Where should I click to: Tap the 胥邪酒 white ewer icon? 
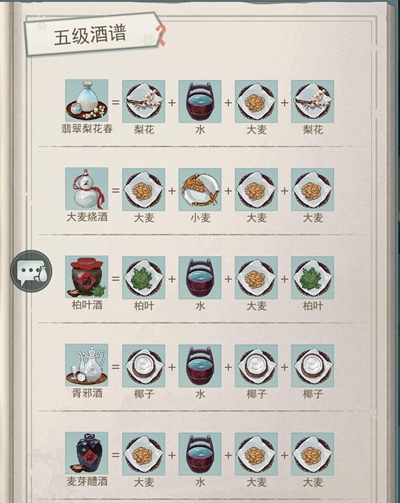87,365
